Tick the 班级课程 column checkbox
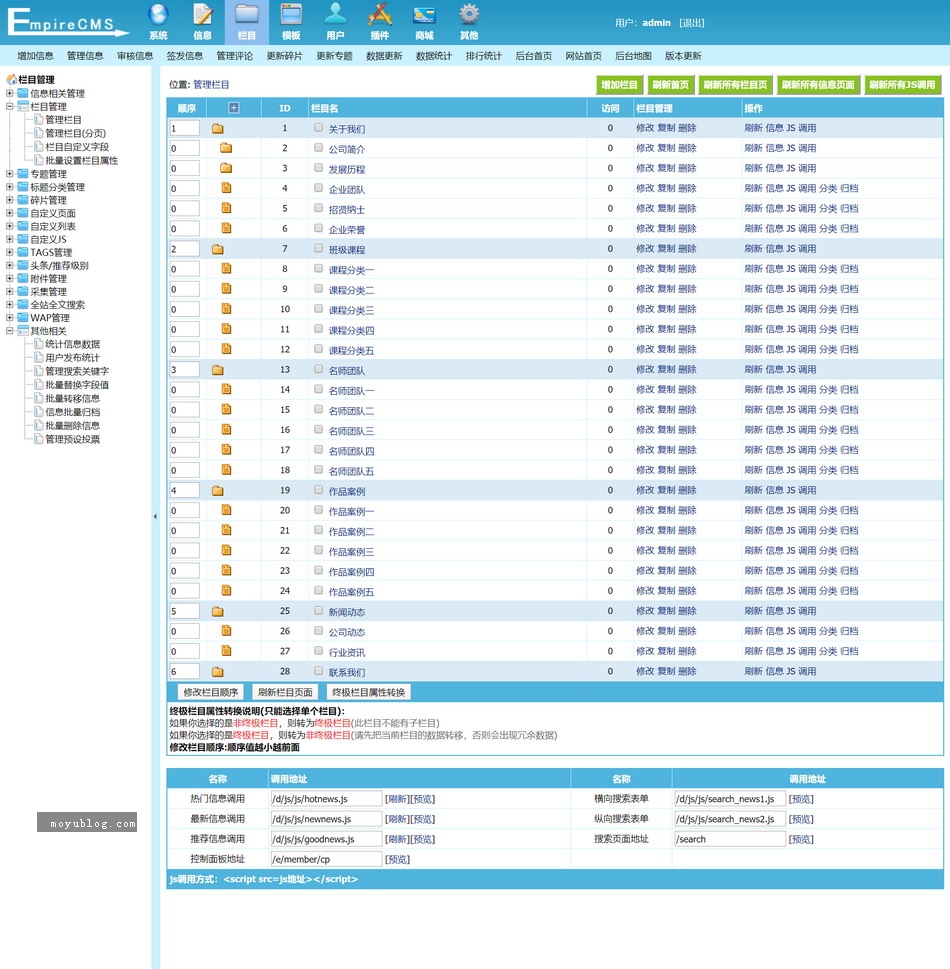 pos(319,249)
